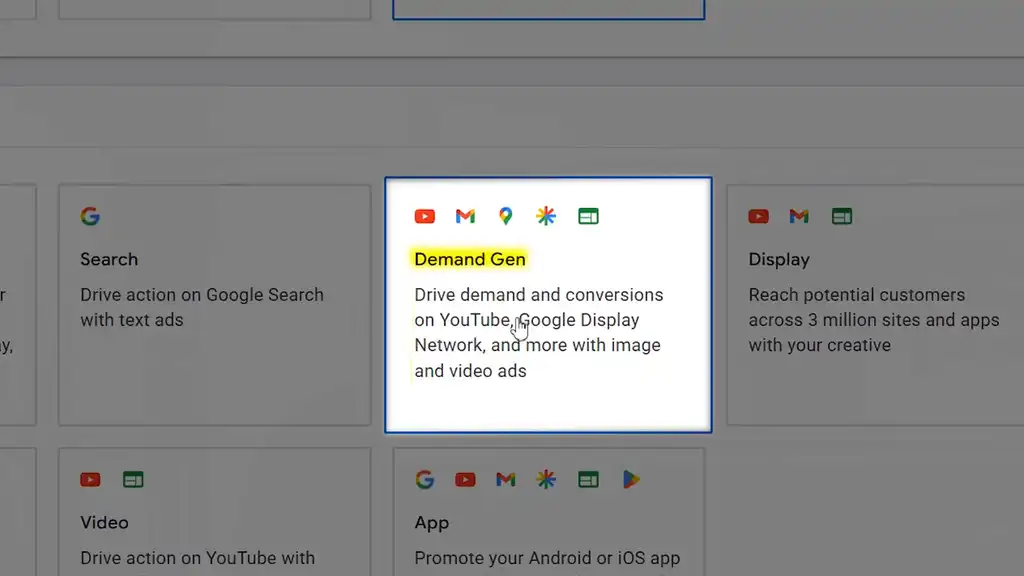
Task: Click Display Network icon in App card
Action: 588,480
